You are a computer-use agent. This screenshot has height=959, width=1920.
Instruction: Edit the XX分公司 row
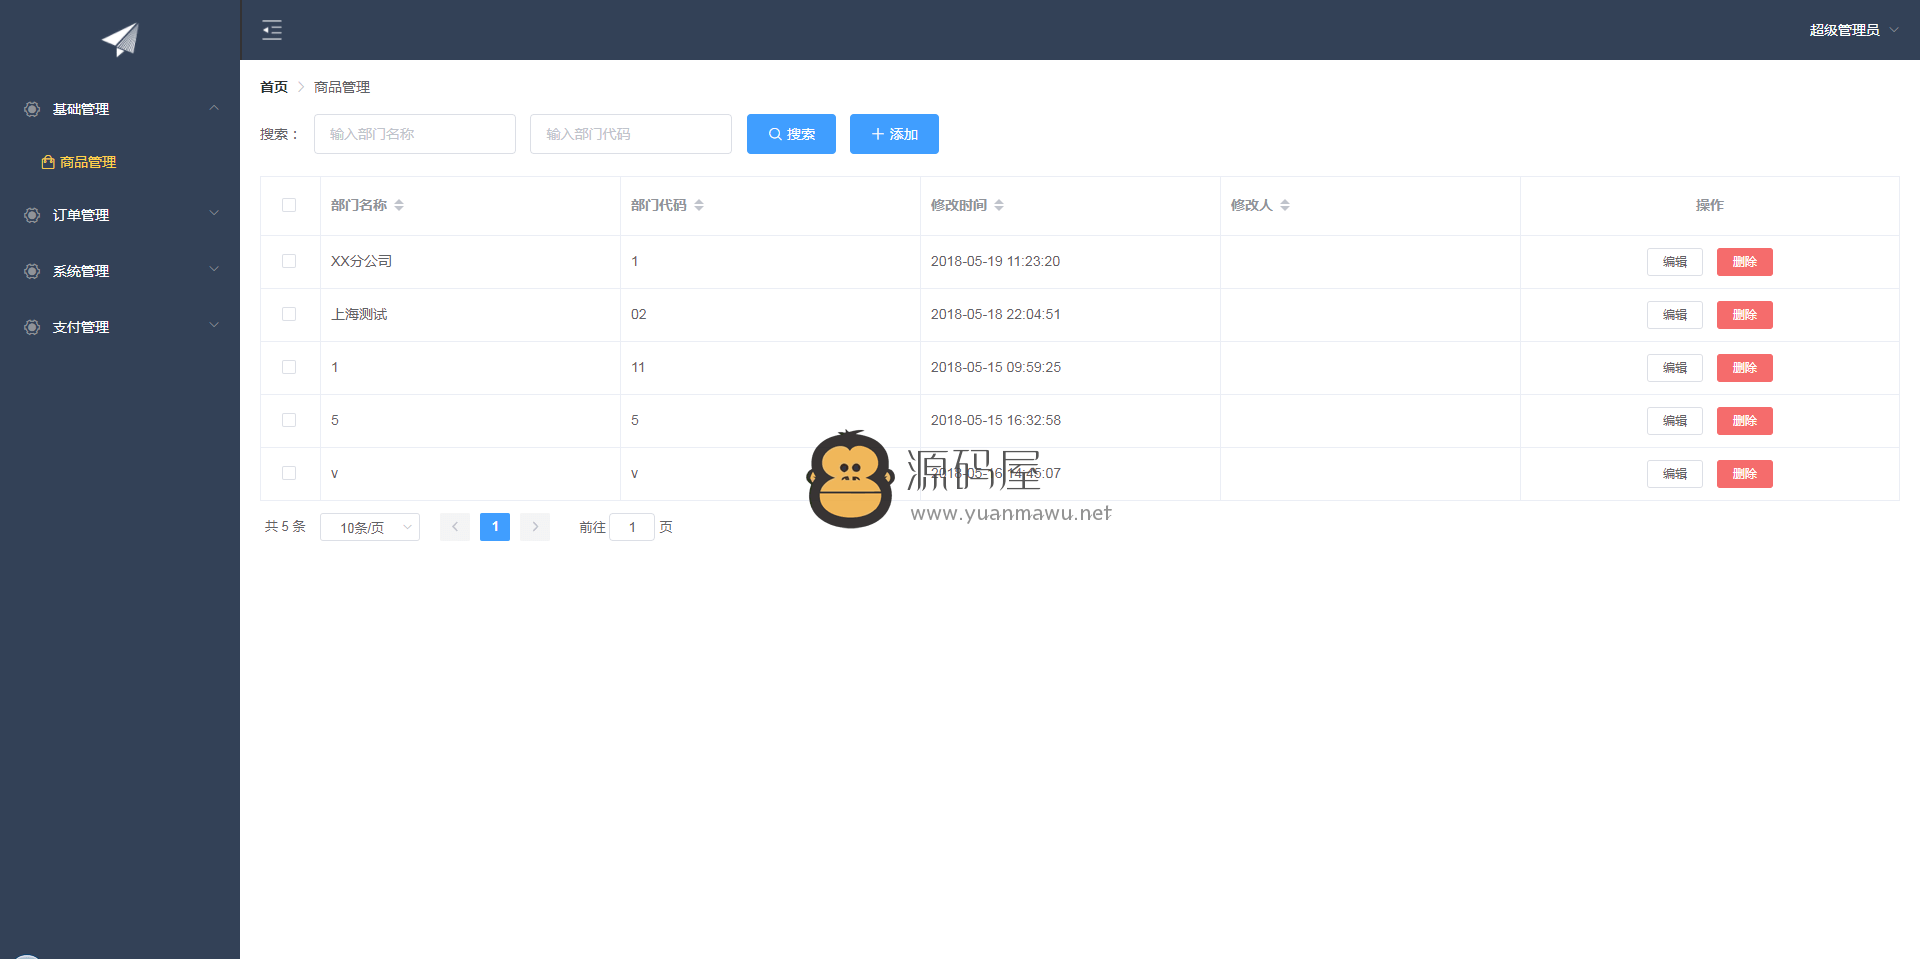click(x=1675, y=262)
